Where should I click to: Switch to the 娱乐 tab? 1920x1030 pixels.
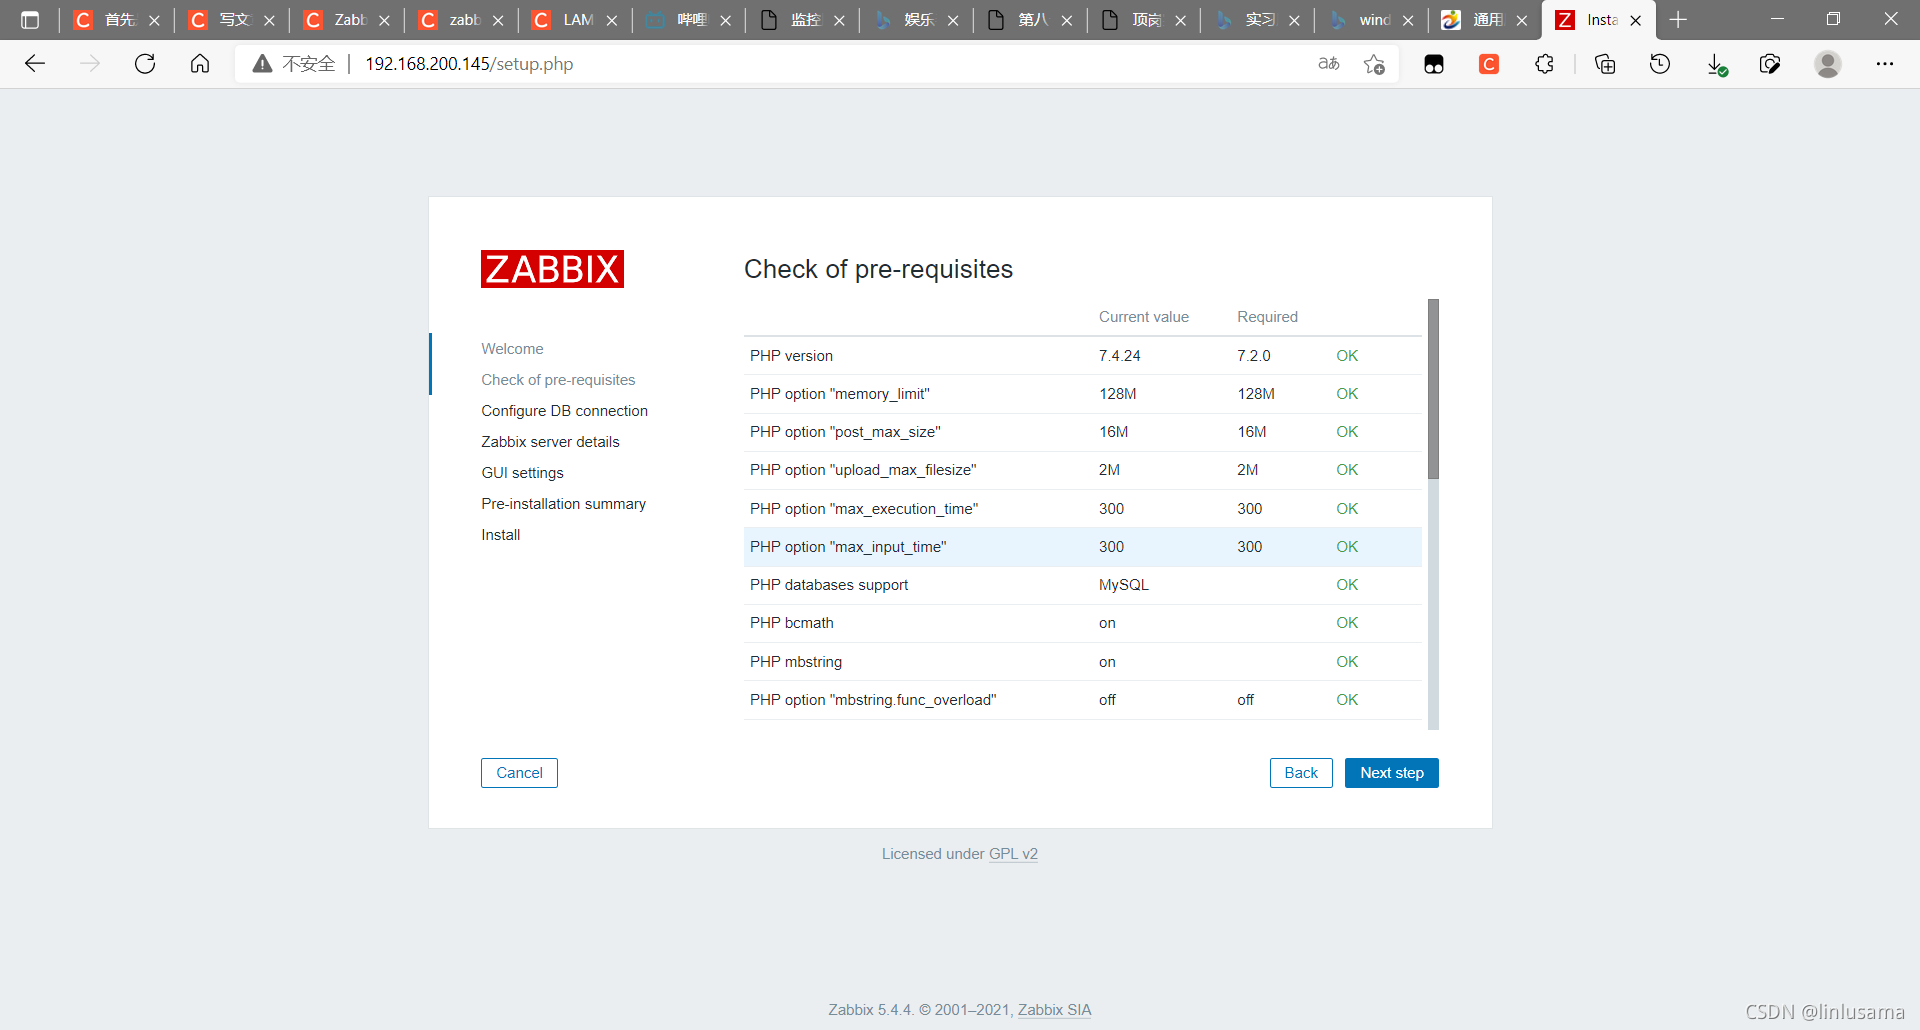917,20
